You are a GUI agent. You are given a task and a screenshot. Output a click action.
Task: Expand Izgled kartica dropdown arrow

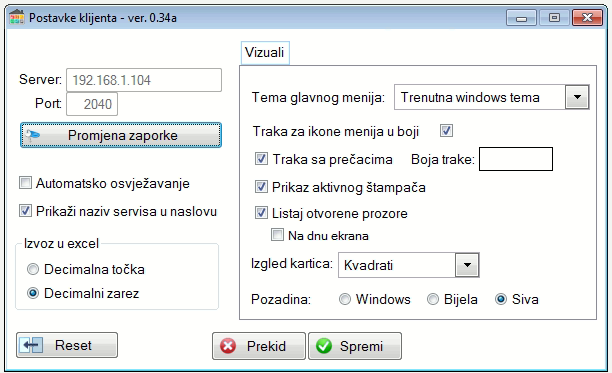(x=467, y=265)
